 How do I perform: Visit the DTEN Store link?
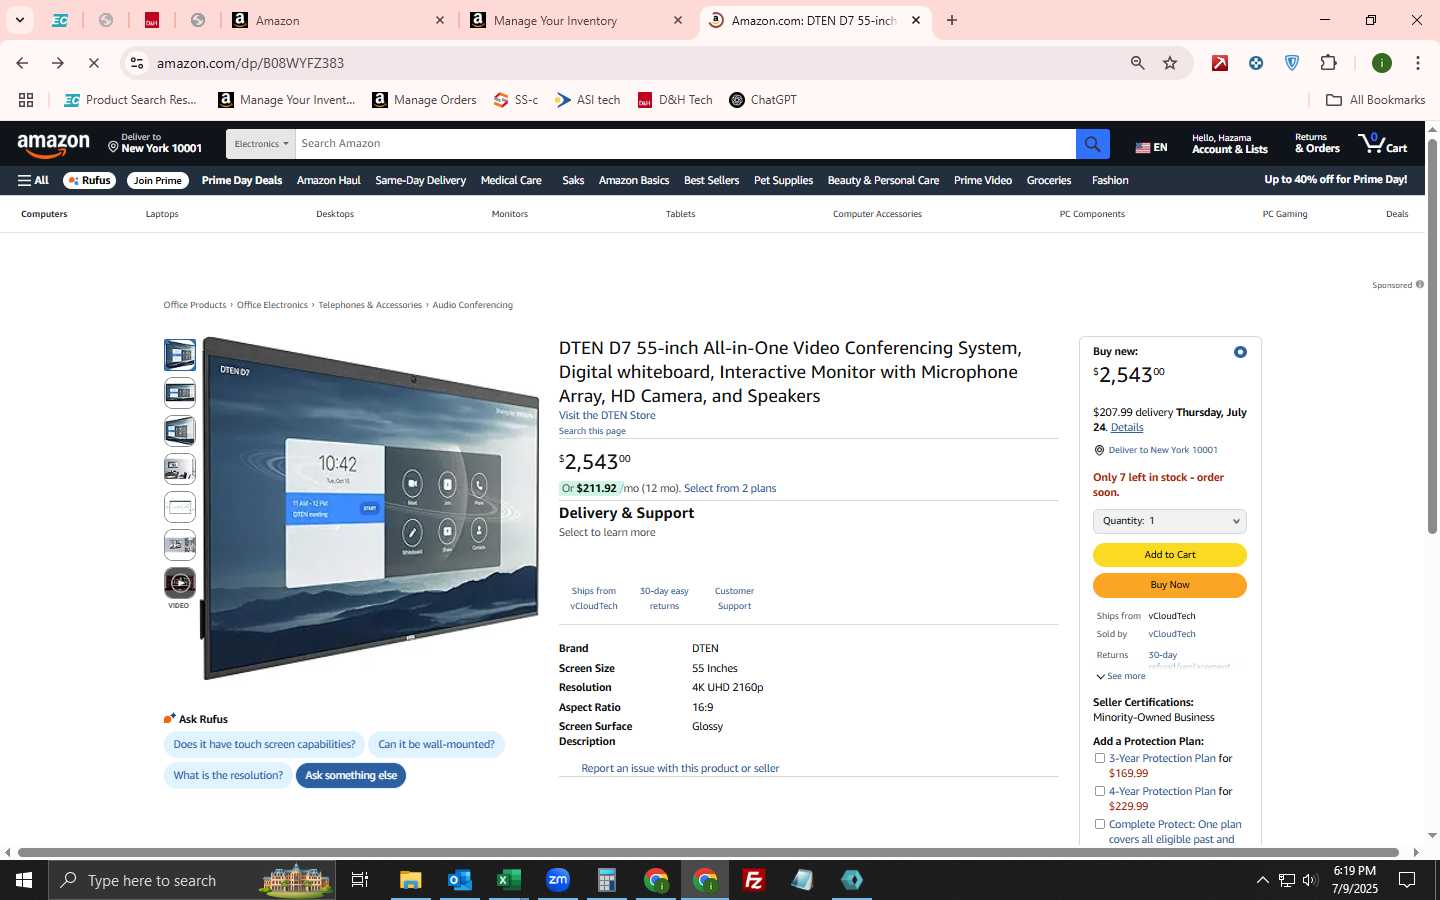(x=607, y=416)
